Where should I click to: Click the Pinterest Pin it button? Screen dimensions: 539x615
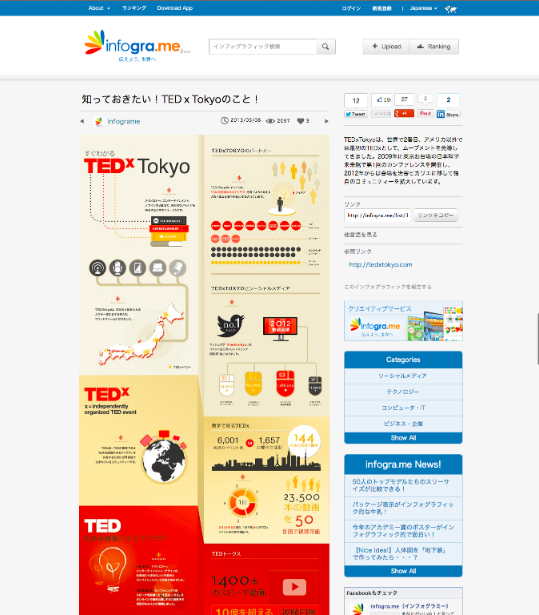425,113
